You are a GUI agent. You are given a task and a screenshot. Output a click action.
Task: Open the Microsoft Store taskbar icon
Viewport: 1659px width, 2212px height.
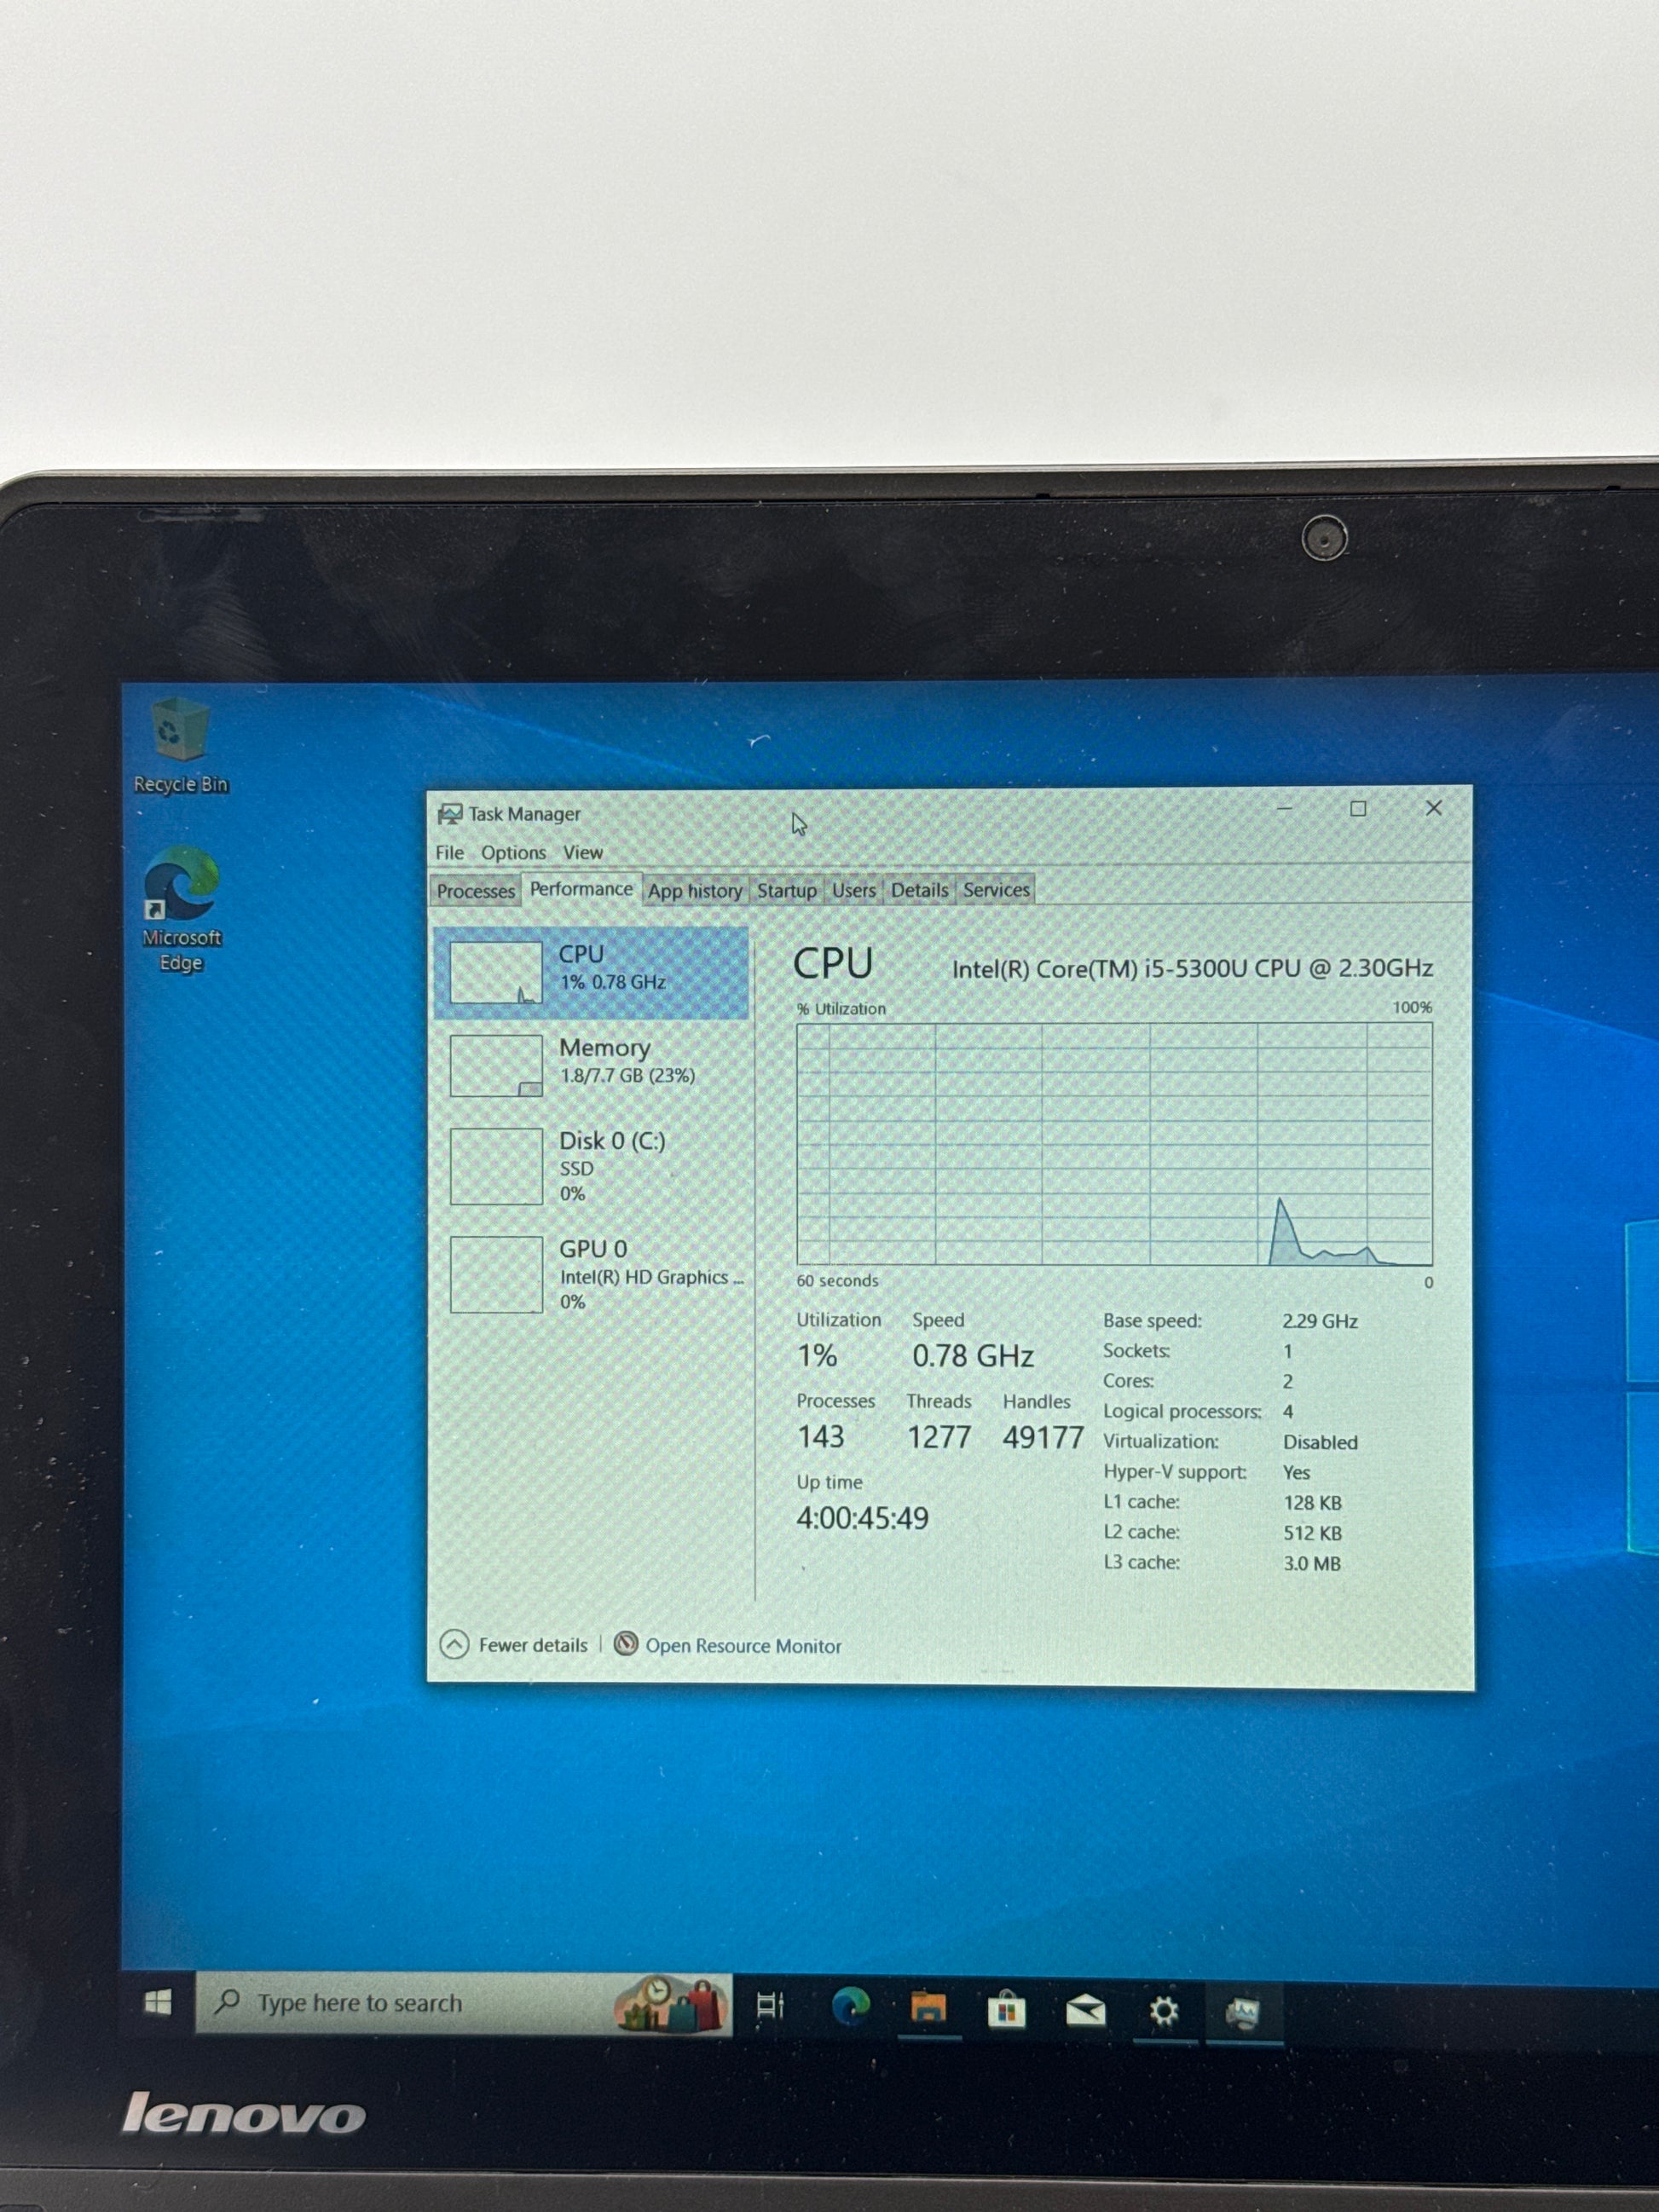tap(1006, 2009)
